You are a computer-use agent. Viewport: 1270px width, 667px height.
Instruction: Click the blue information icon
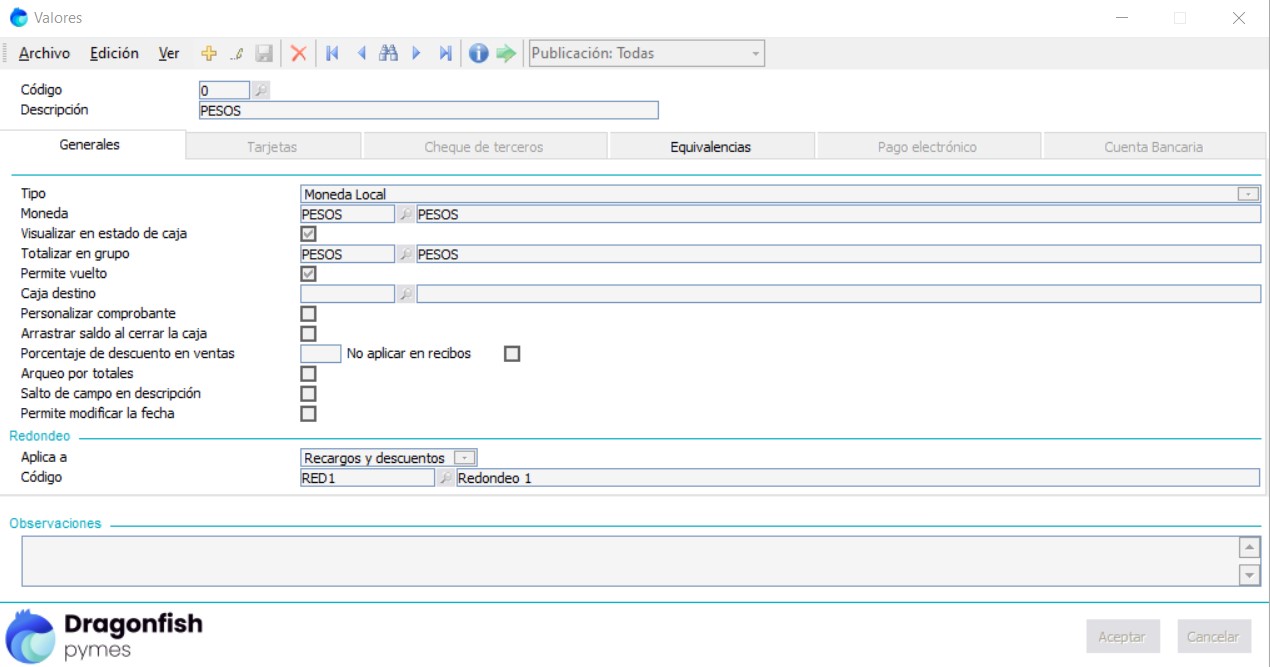(479, 54)
